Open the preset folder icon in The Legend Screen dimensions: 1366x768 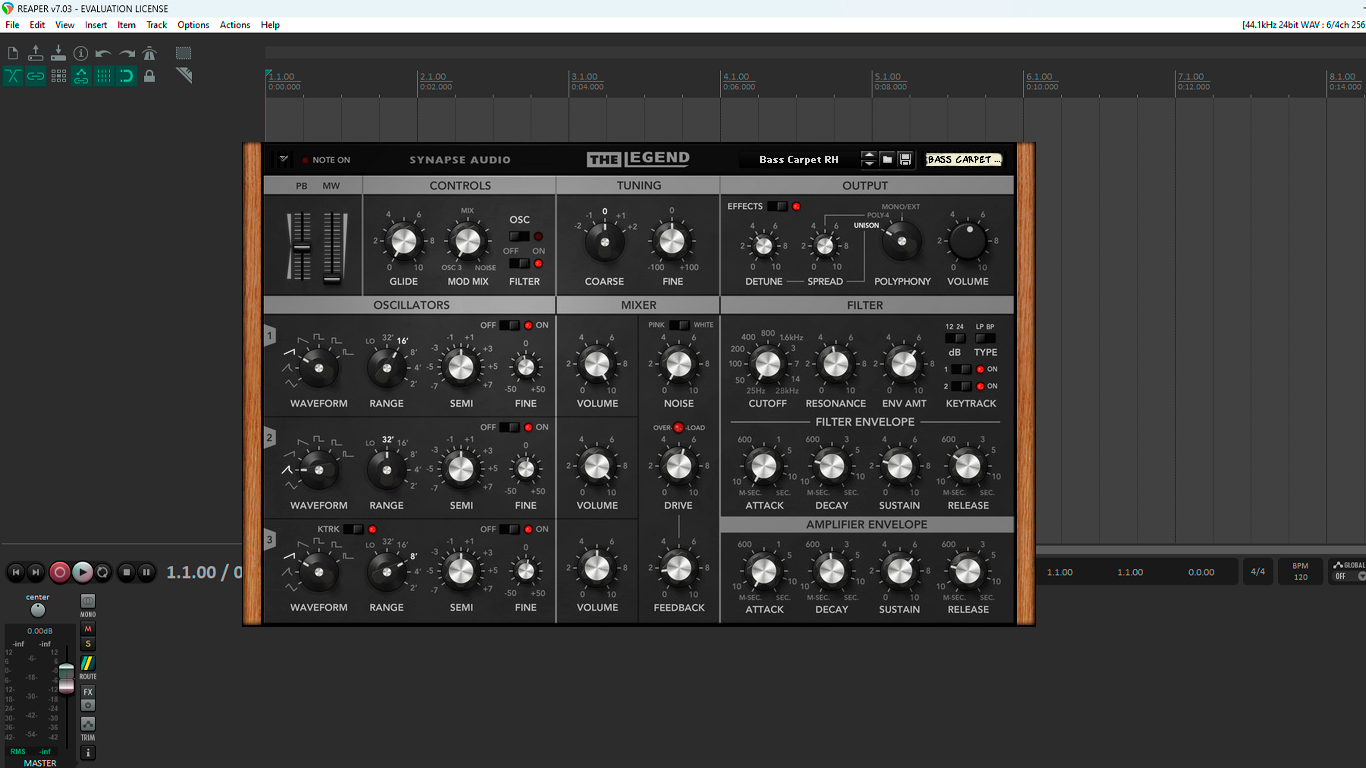pos(887,159)
